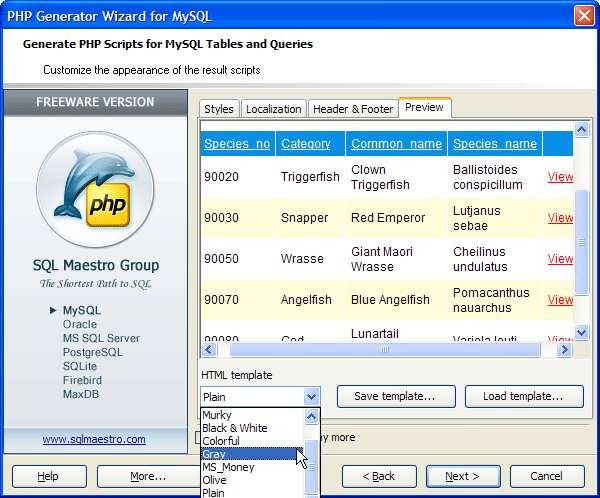This screenshot has height=498, width=600.
Task: Open View link for Clown Triggerfish row
Action: click(560, 177)
